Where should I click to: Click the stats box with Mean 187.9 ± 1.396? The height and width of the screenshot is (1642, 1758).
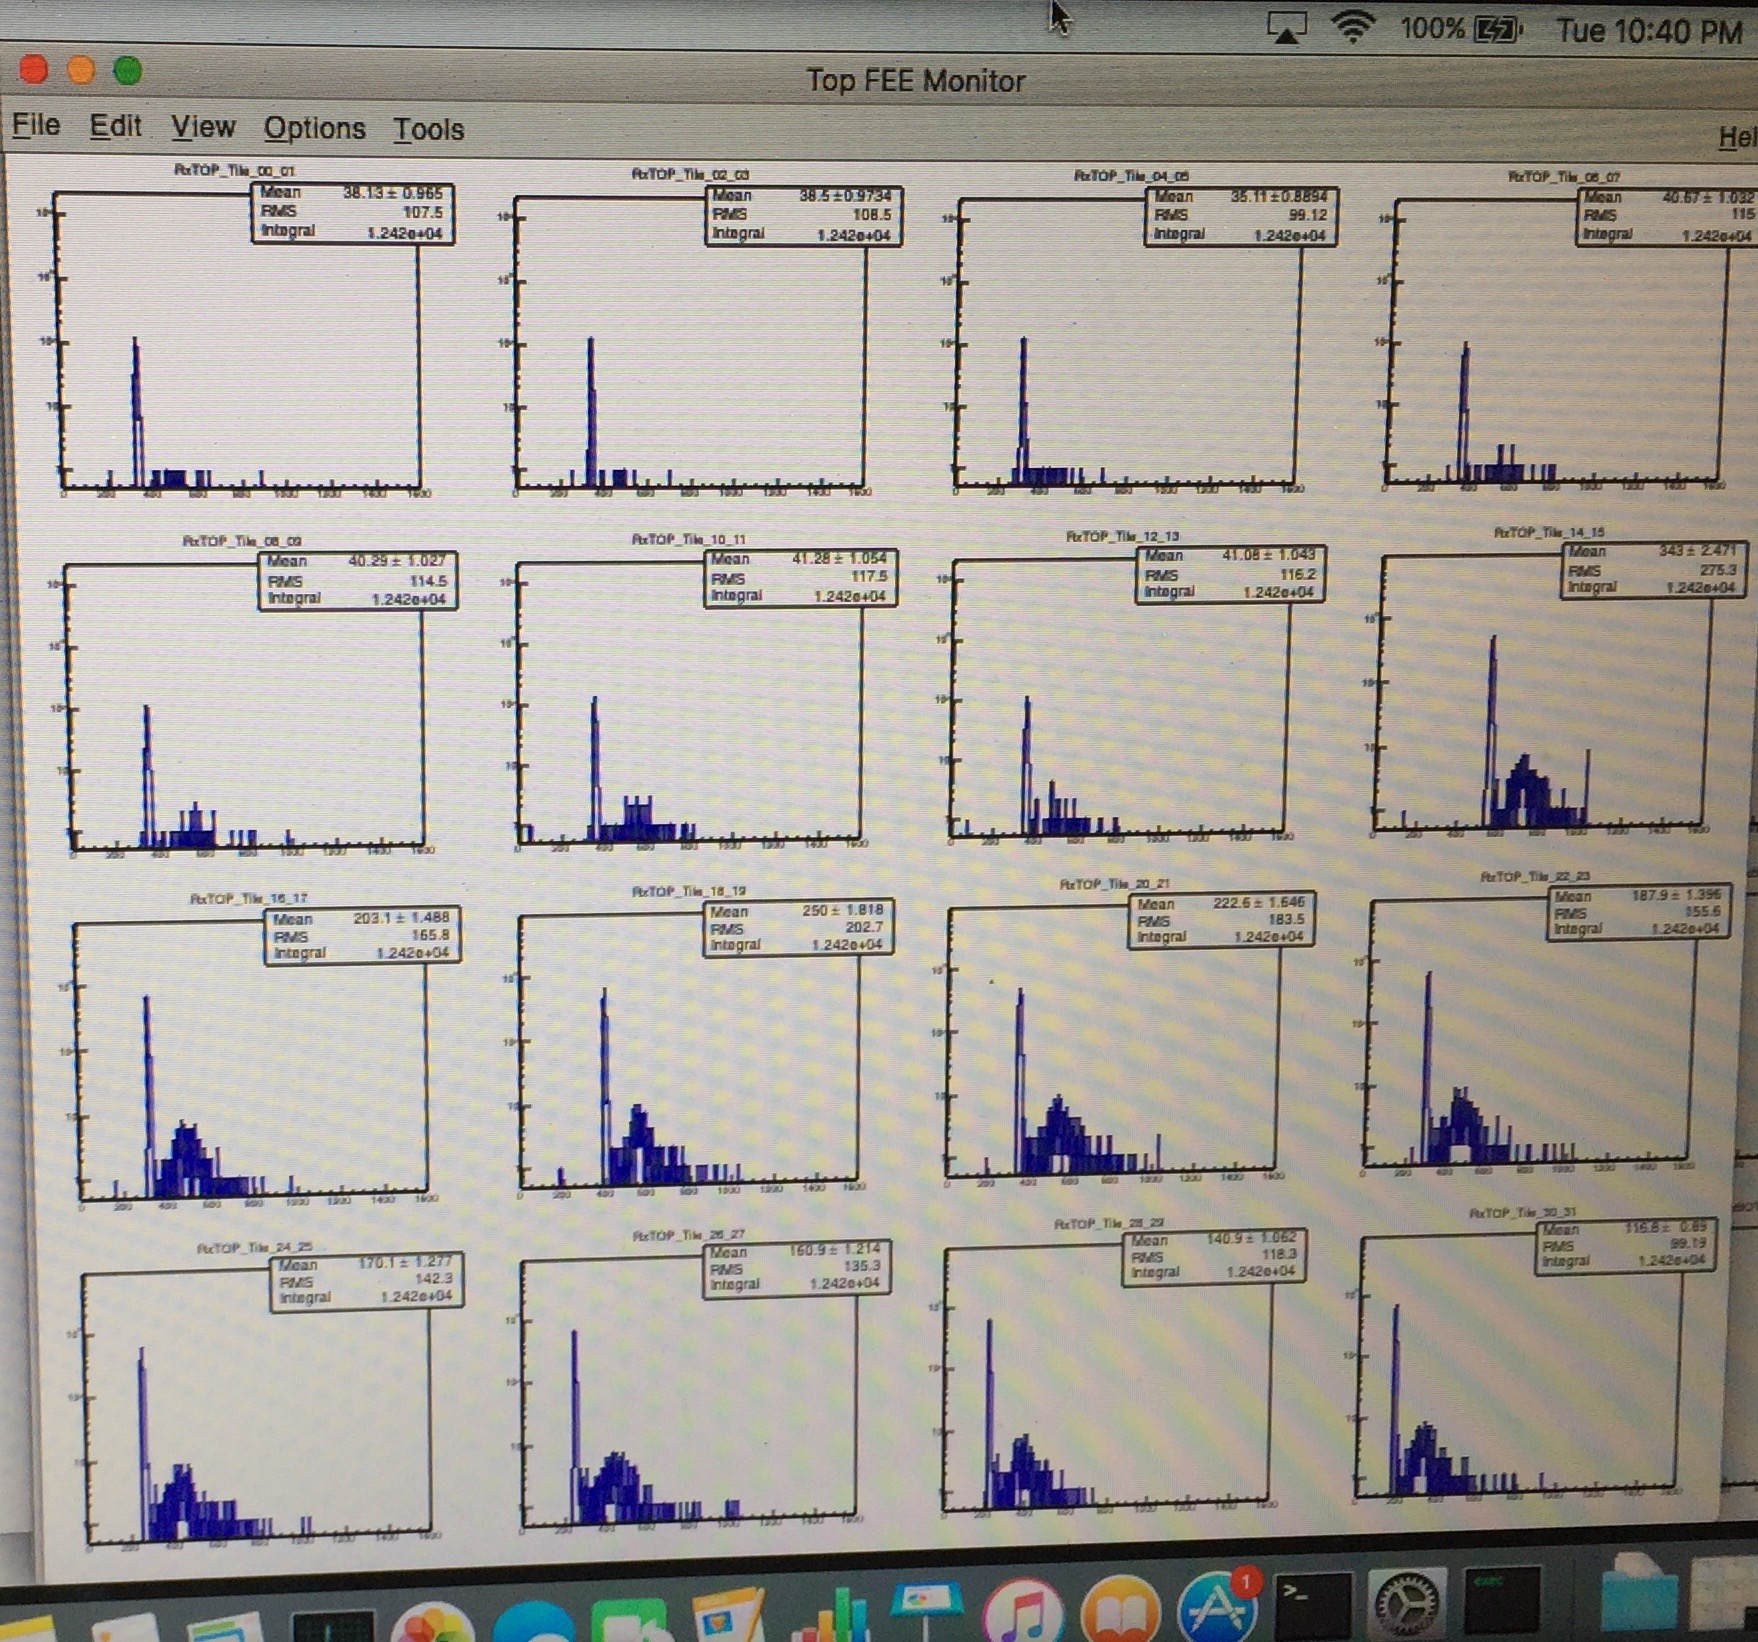tap(1638, 913)
